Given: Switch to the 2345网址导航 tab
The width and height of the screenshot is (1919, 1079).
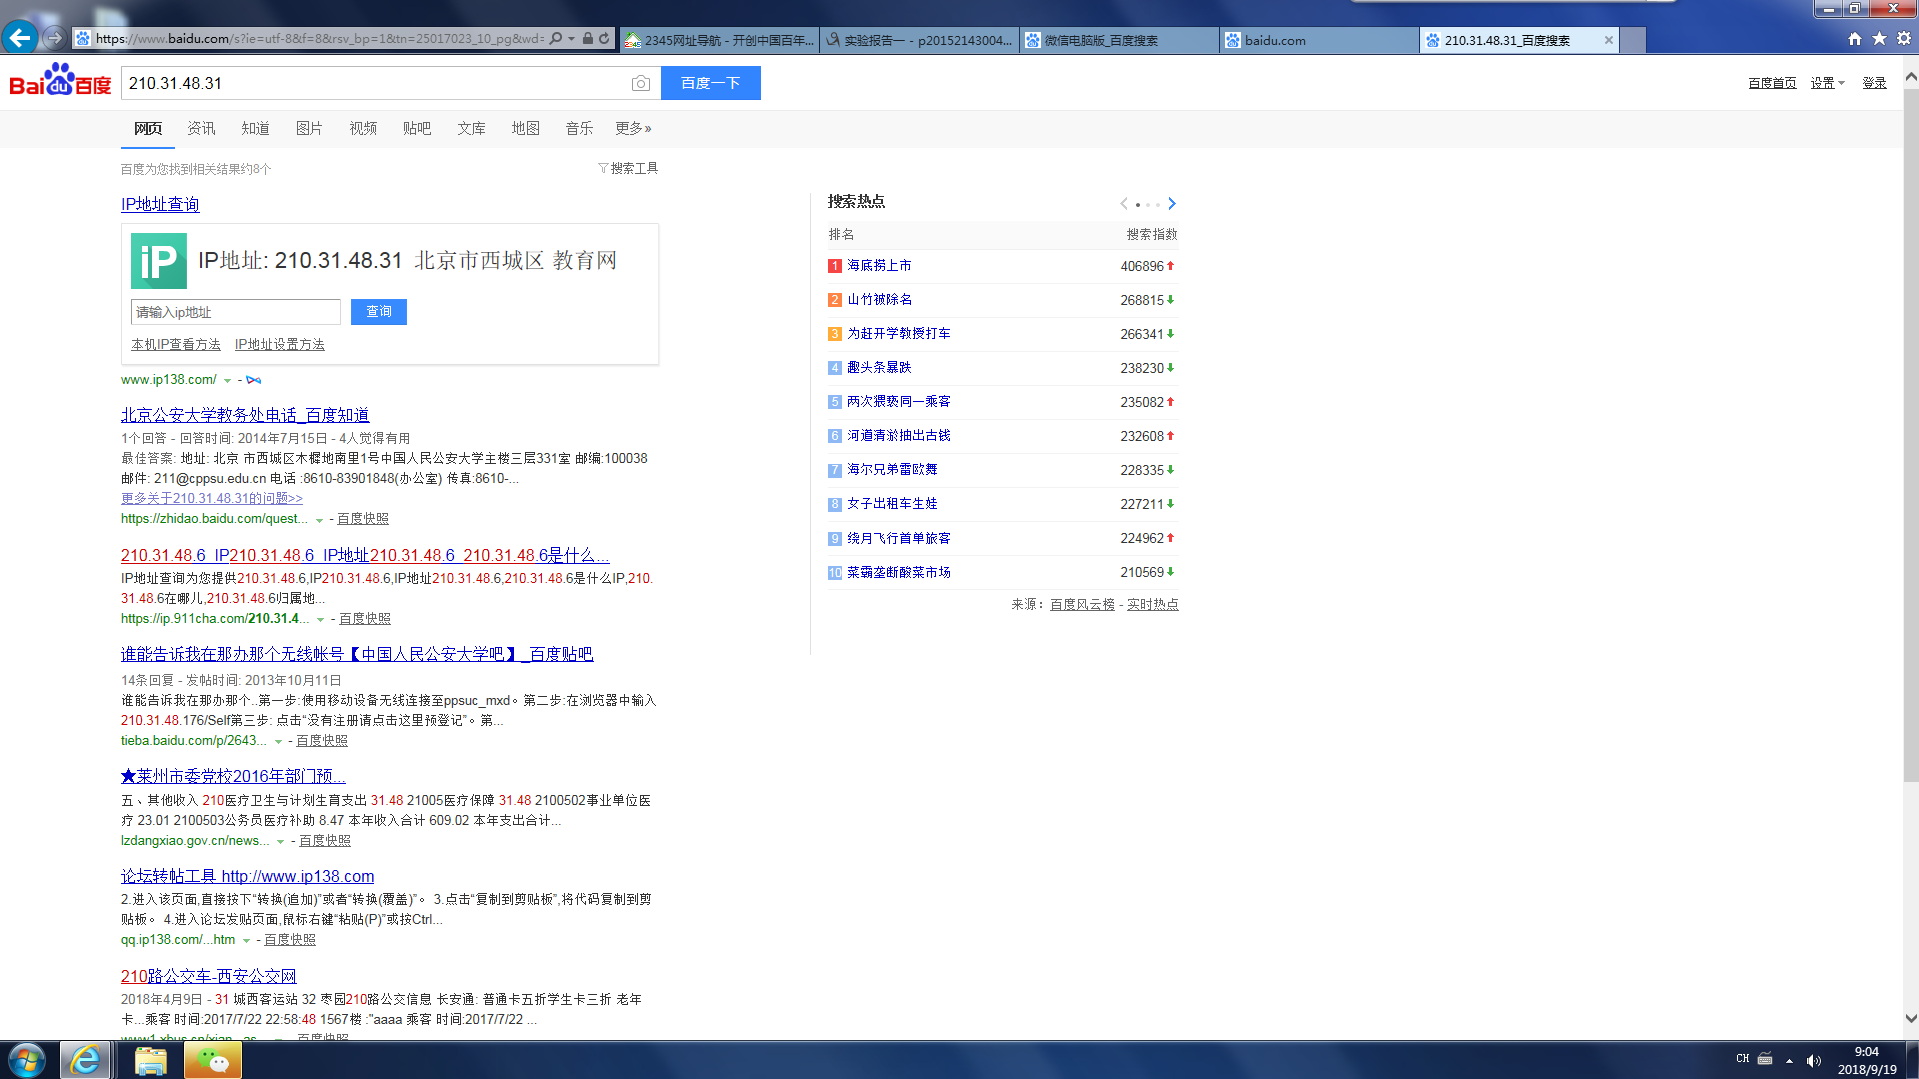Looking at the screenshot, I should point(719,40).
